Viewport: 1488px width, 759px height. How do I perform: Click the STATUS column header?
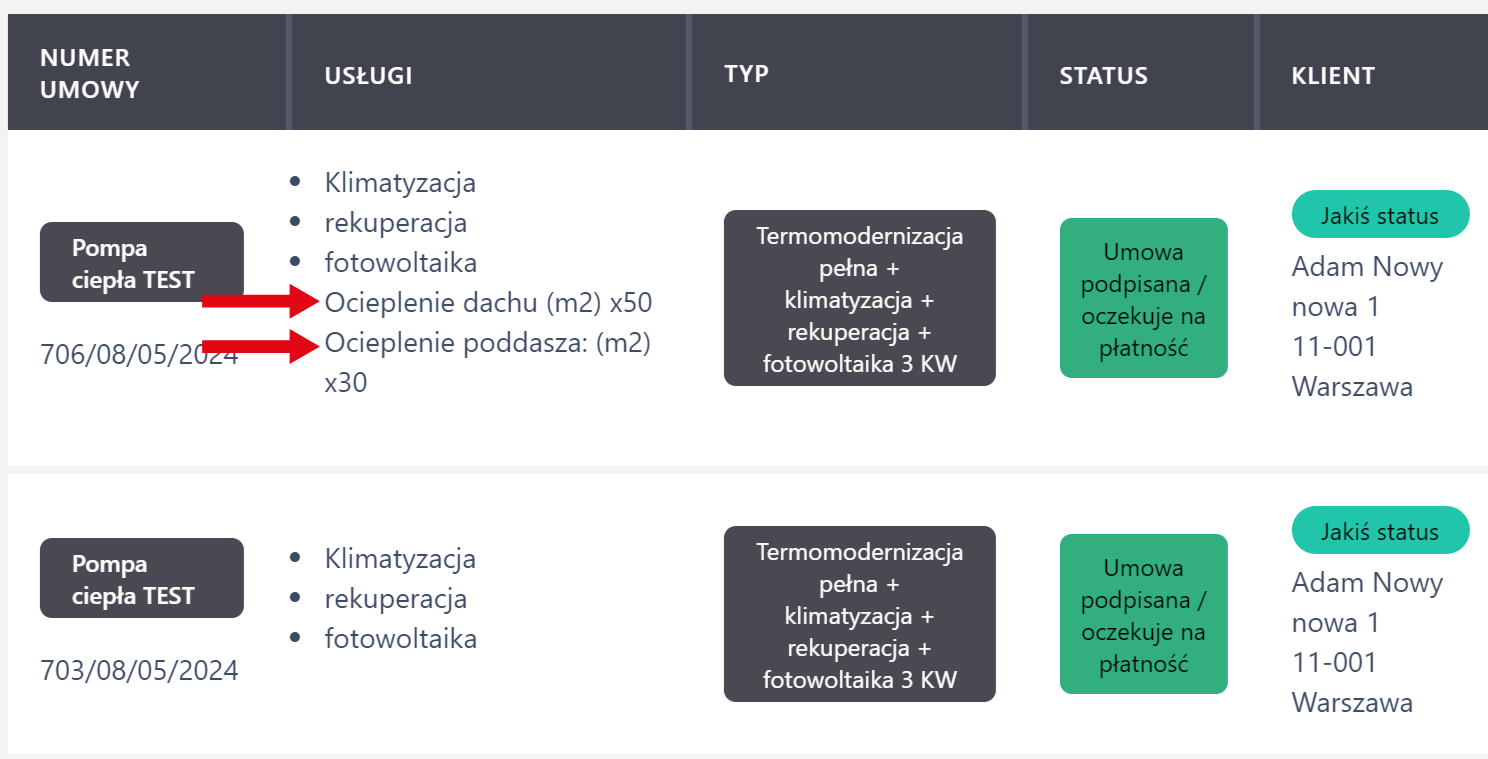1103,76
